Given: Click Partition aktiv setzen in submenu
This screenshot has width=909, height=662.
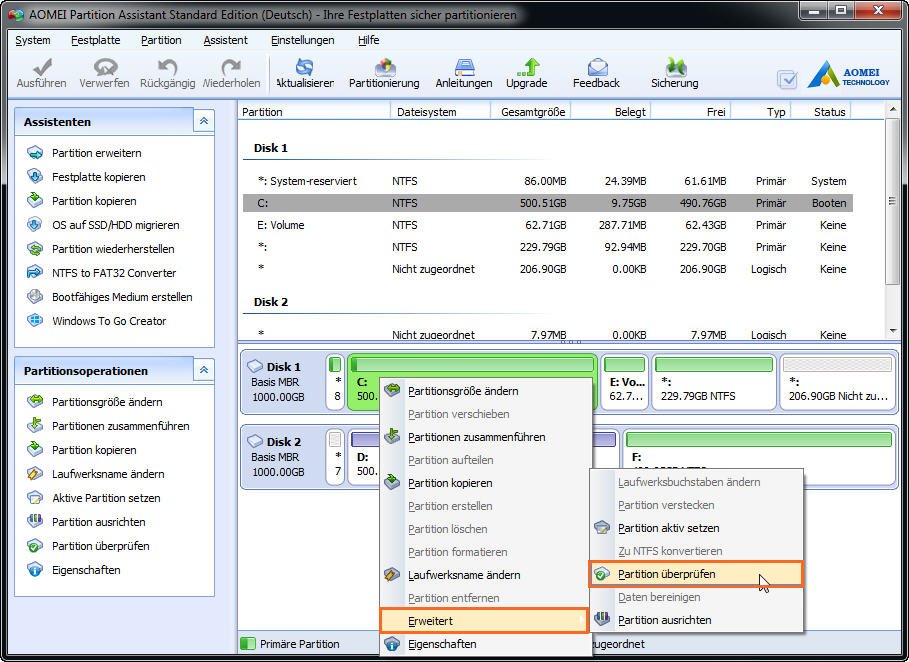Looking at the screenshot, I should (x=668, y=528).
